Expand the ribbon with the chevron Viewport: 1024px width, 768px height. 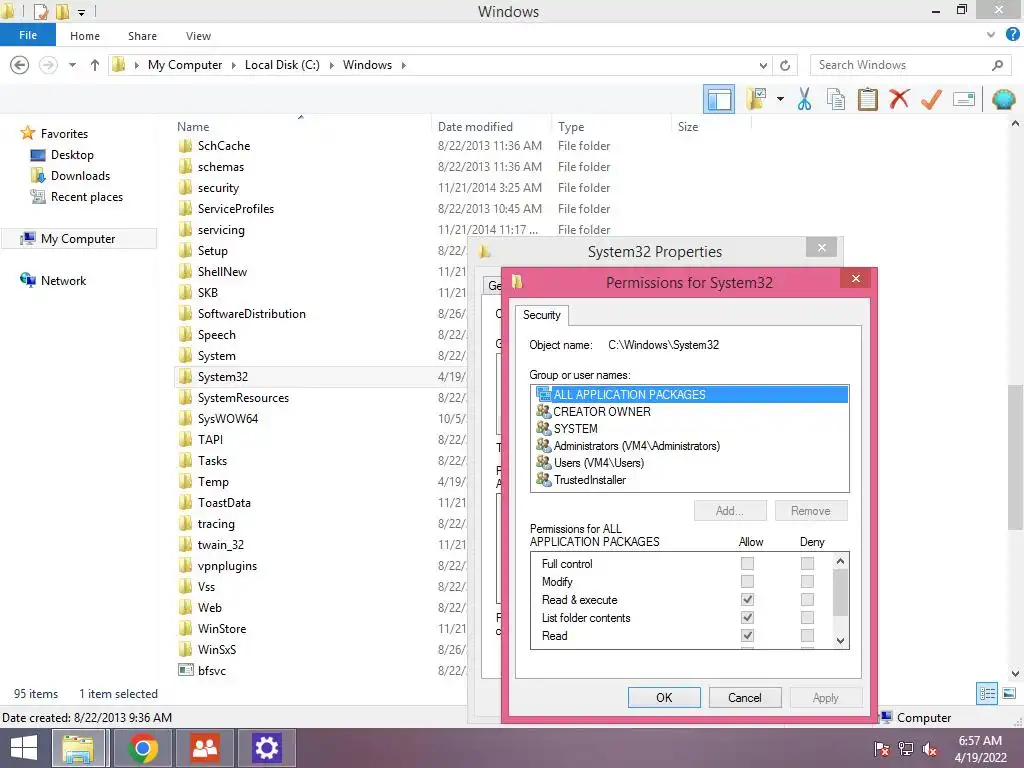(991, 35)
